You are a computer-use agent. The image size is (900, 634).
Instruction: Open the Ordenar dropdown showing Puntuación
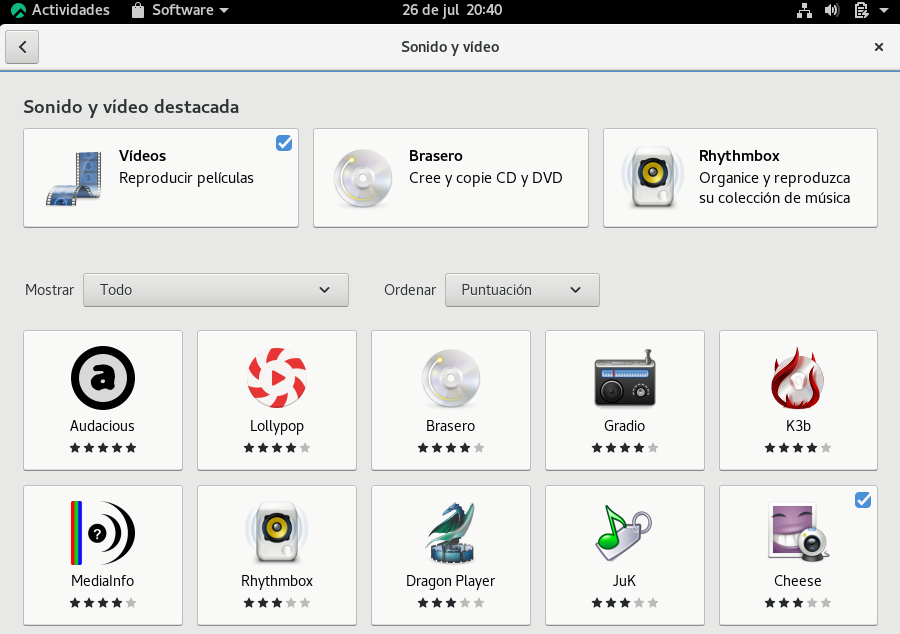tap(522, 290)
